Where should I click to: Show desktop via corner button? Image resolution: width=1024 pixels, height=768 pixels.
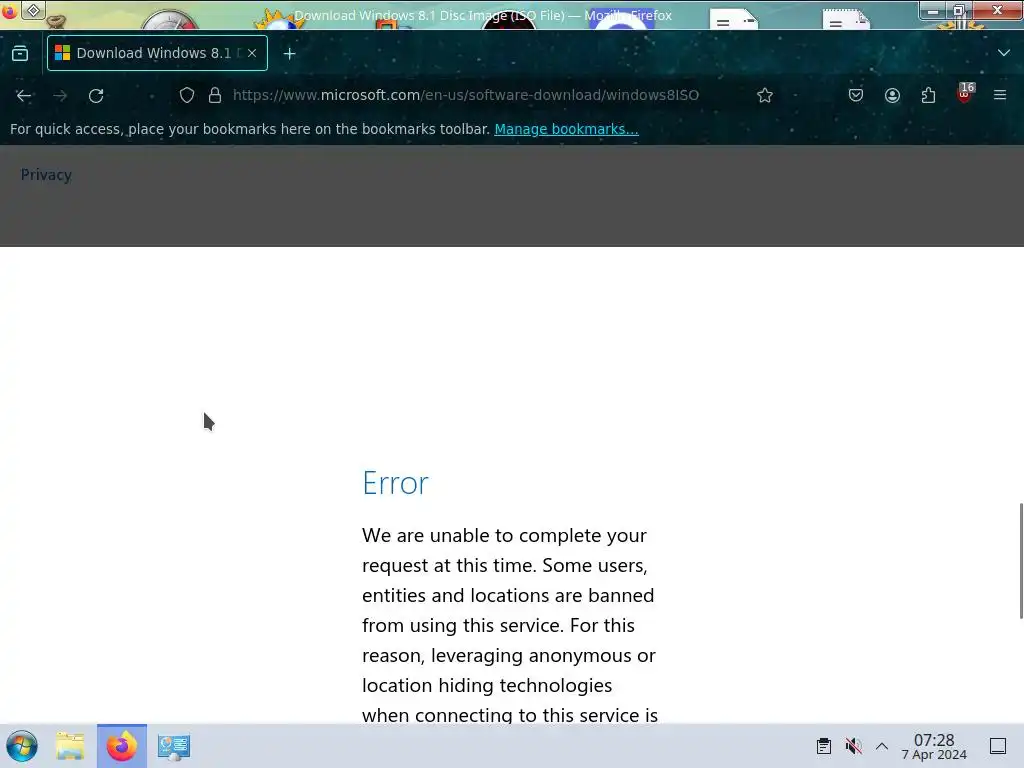pos(998,746)
